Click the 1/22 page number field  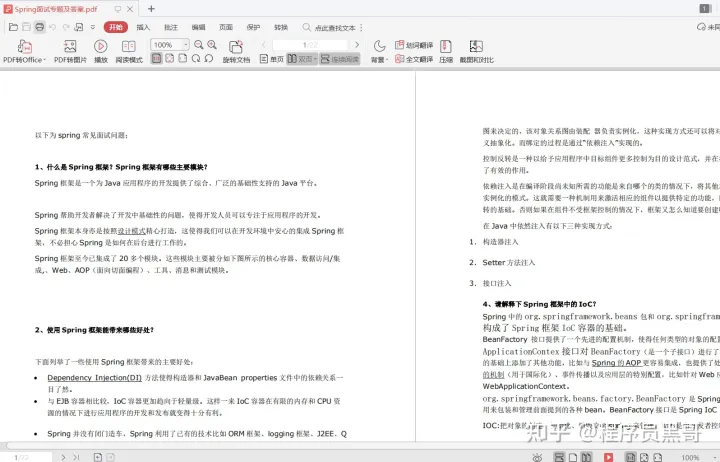tap(310, 45)
